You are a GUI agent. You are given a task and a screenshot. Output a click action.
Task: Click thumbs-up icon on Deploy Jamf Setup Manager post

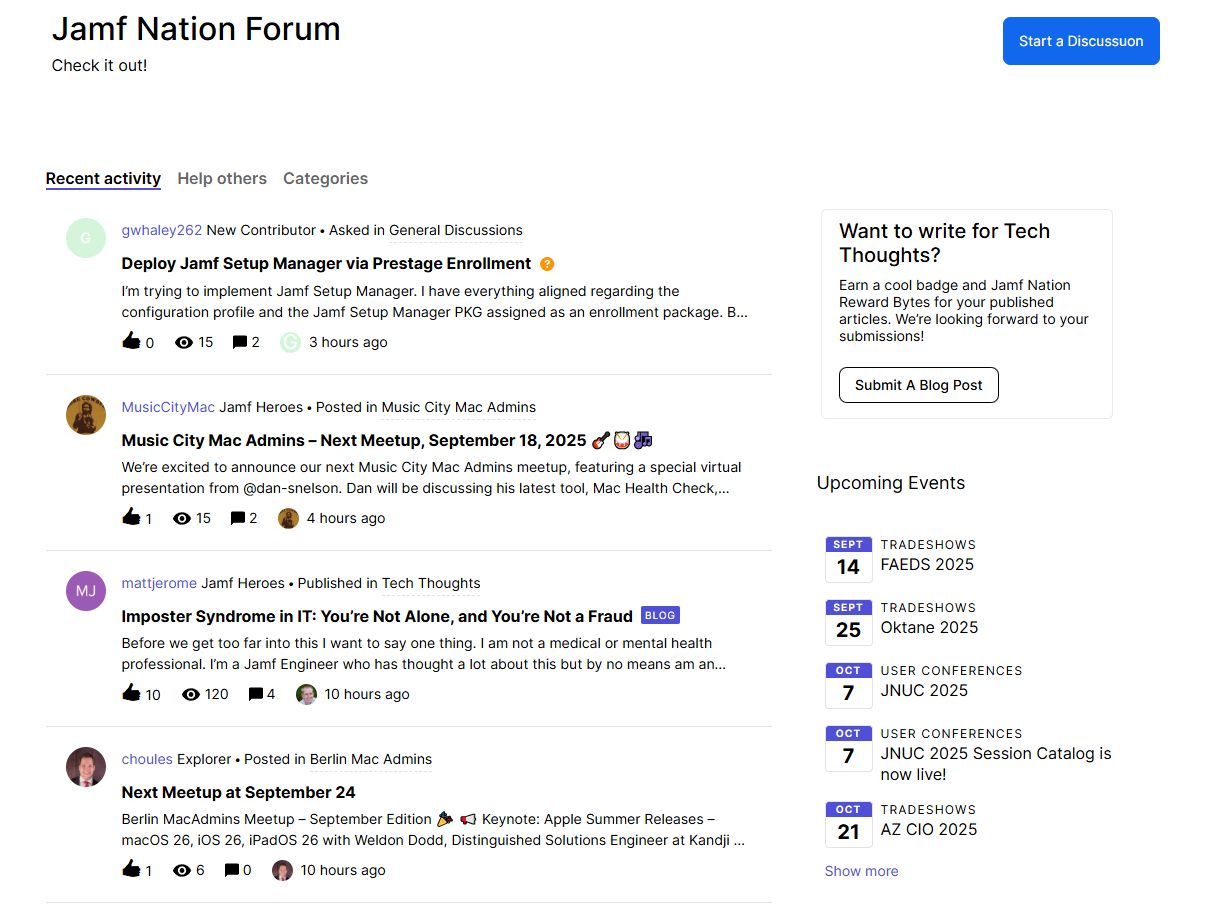(x=131, y=342)
